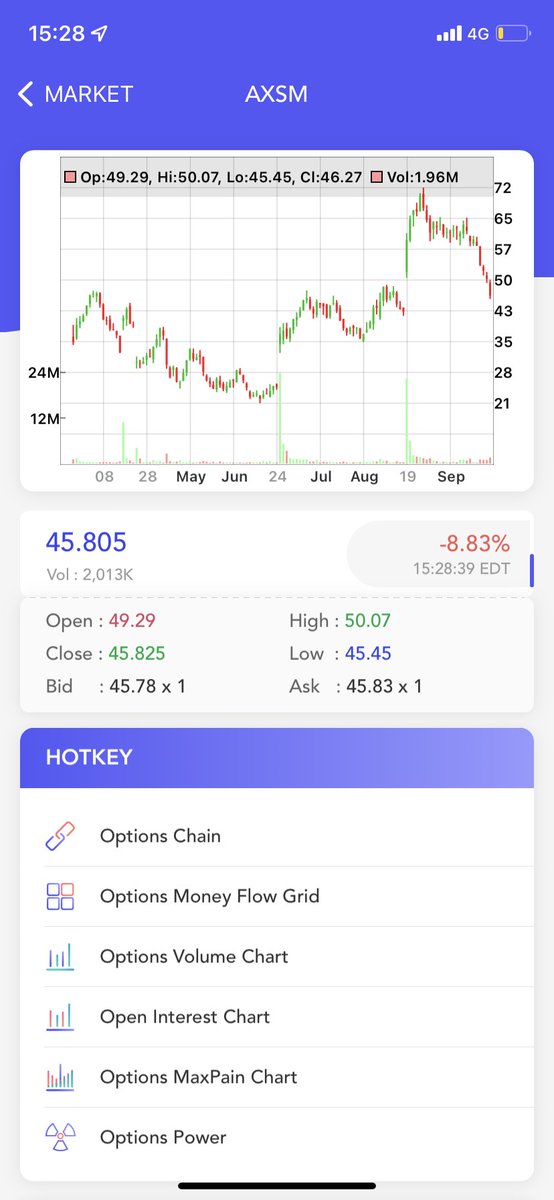Tap the Options Volume Chart bars icon

60,957
